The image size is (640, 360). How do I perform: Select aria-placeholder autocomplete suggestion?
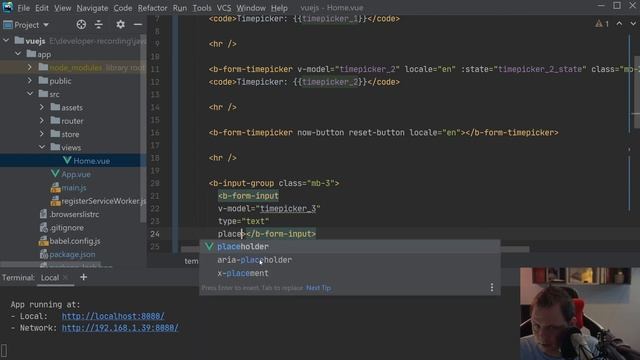pyautogui.click(x=349, y=260)
